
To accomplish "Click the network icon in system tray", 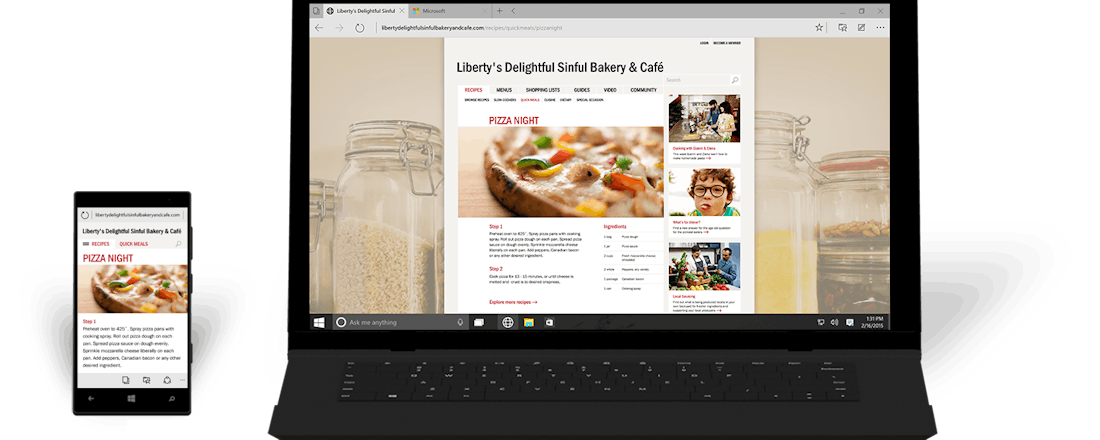I will click(821, 322).
